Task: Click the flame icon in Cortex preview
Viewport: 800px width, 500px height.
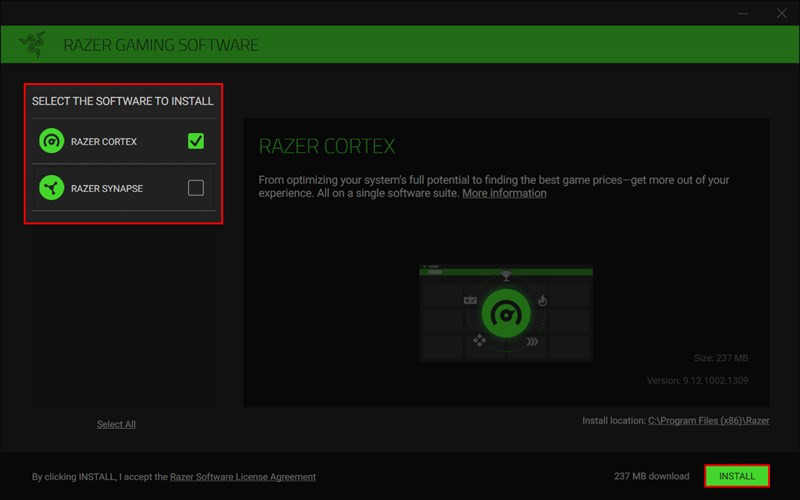Action: pos(543,299)
